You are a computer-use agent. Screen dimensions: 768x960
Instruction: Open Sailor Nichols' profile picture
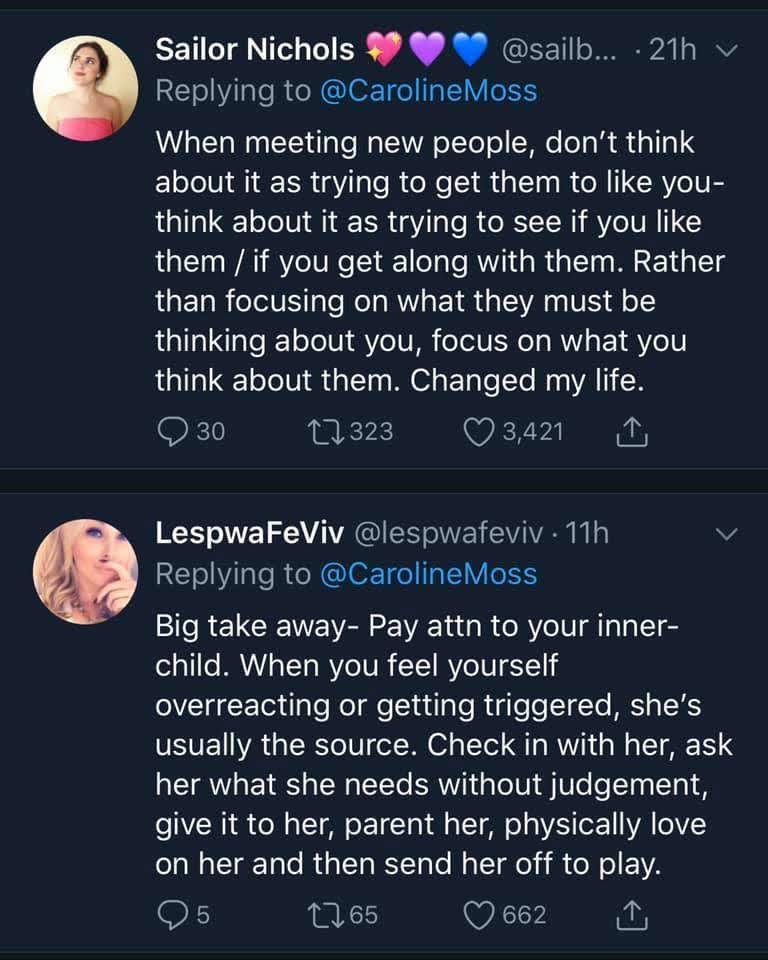(86, 89)
